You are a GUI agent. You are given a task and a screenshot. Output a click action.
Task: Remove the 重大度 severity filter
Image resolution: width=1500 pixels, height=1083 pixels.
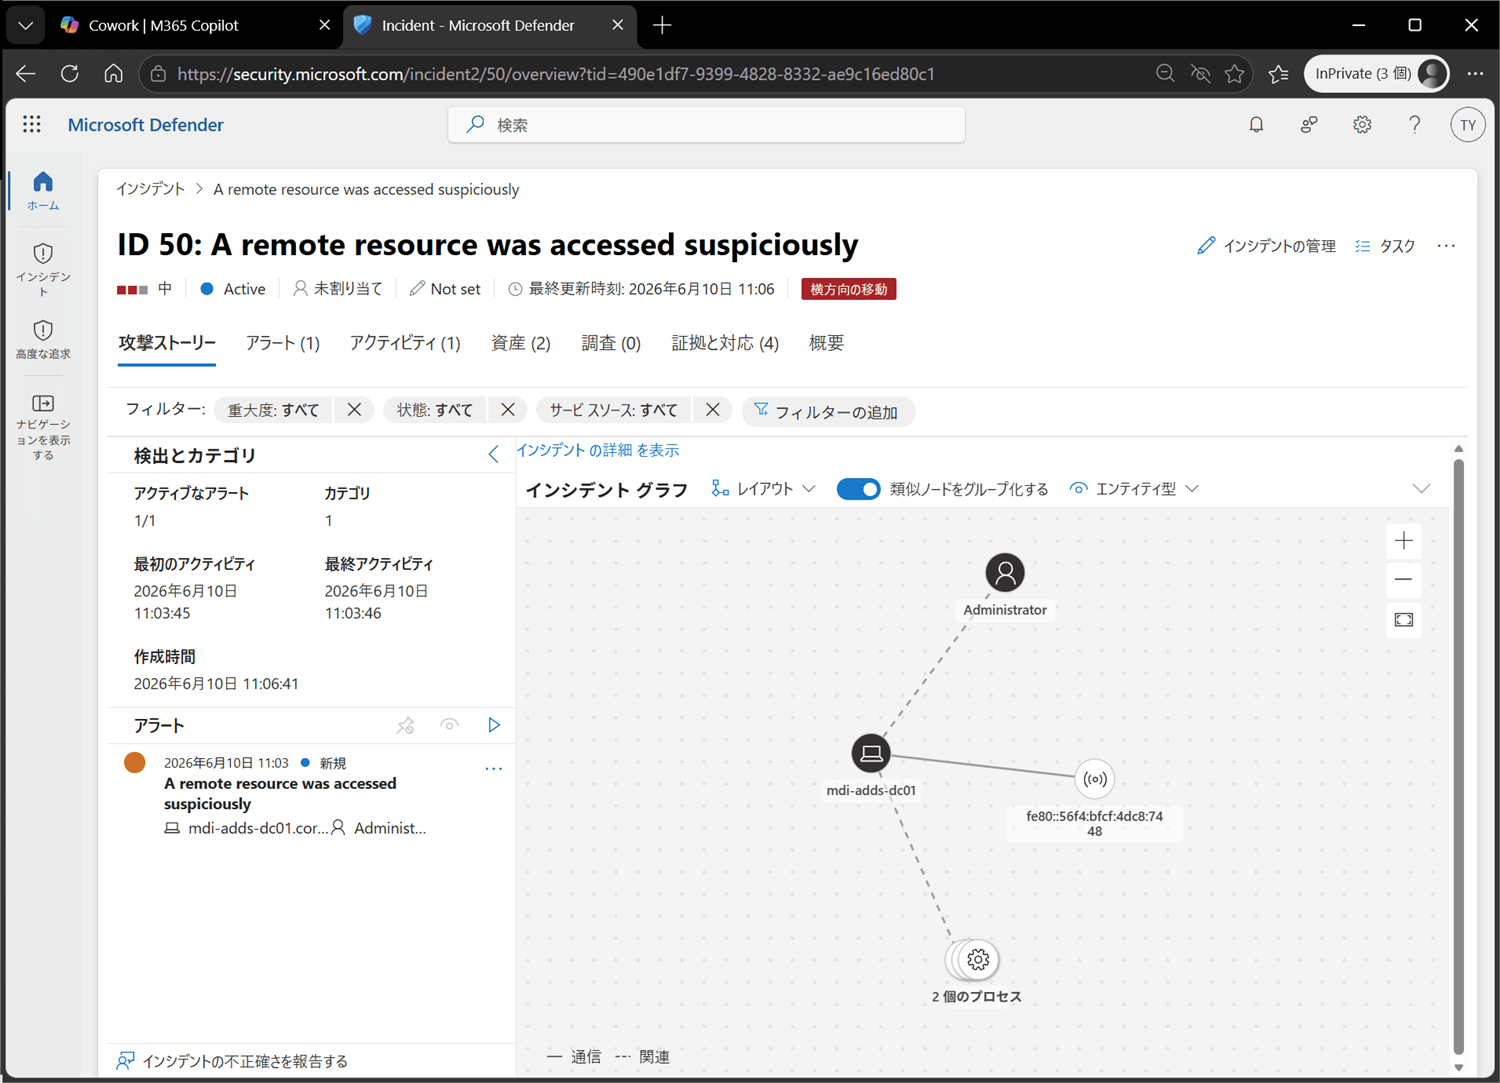(x=354, y=410)
